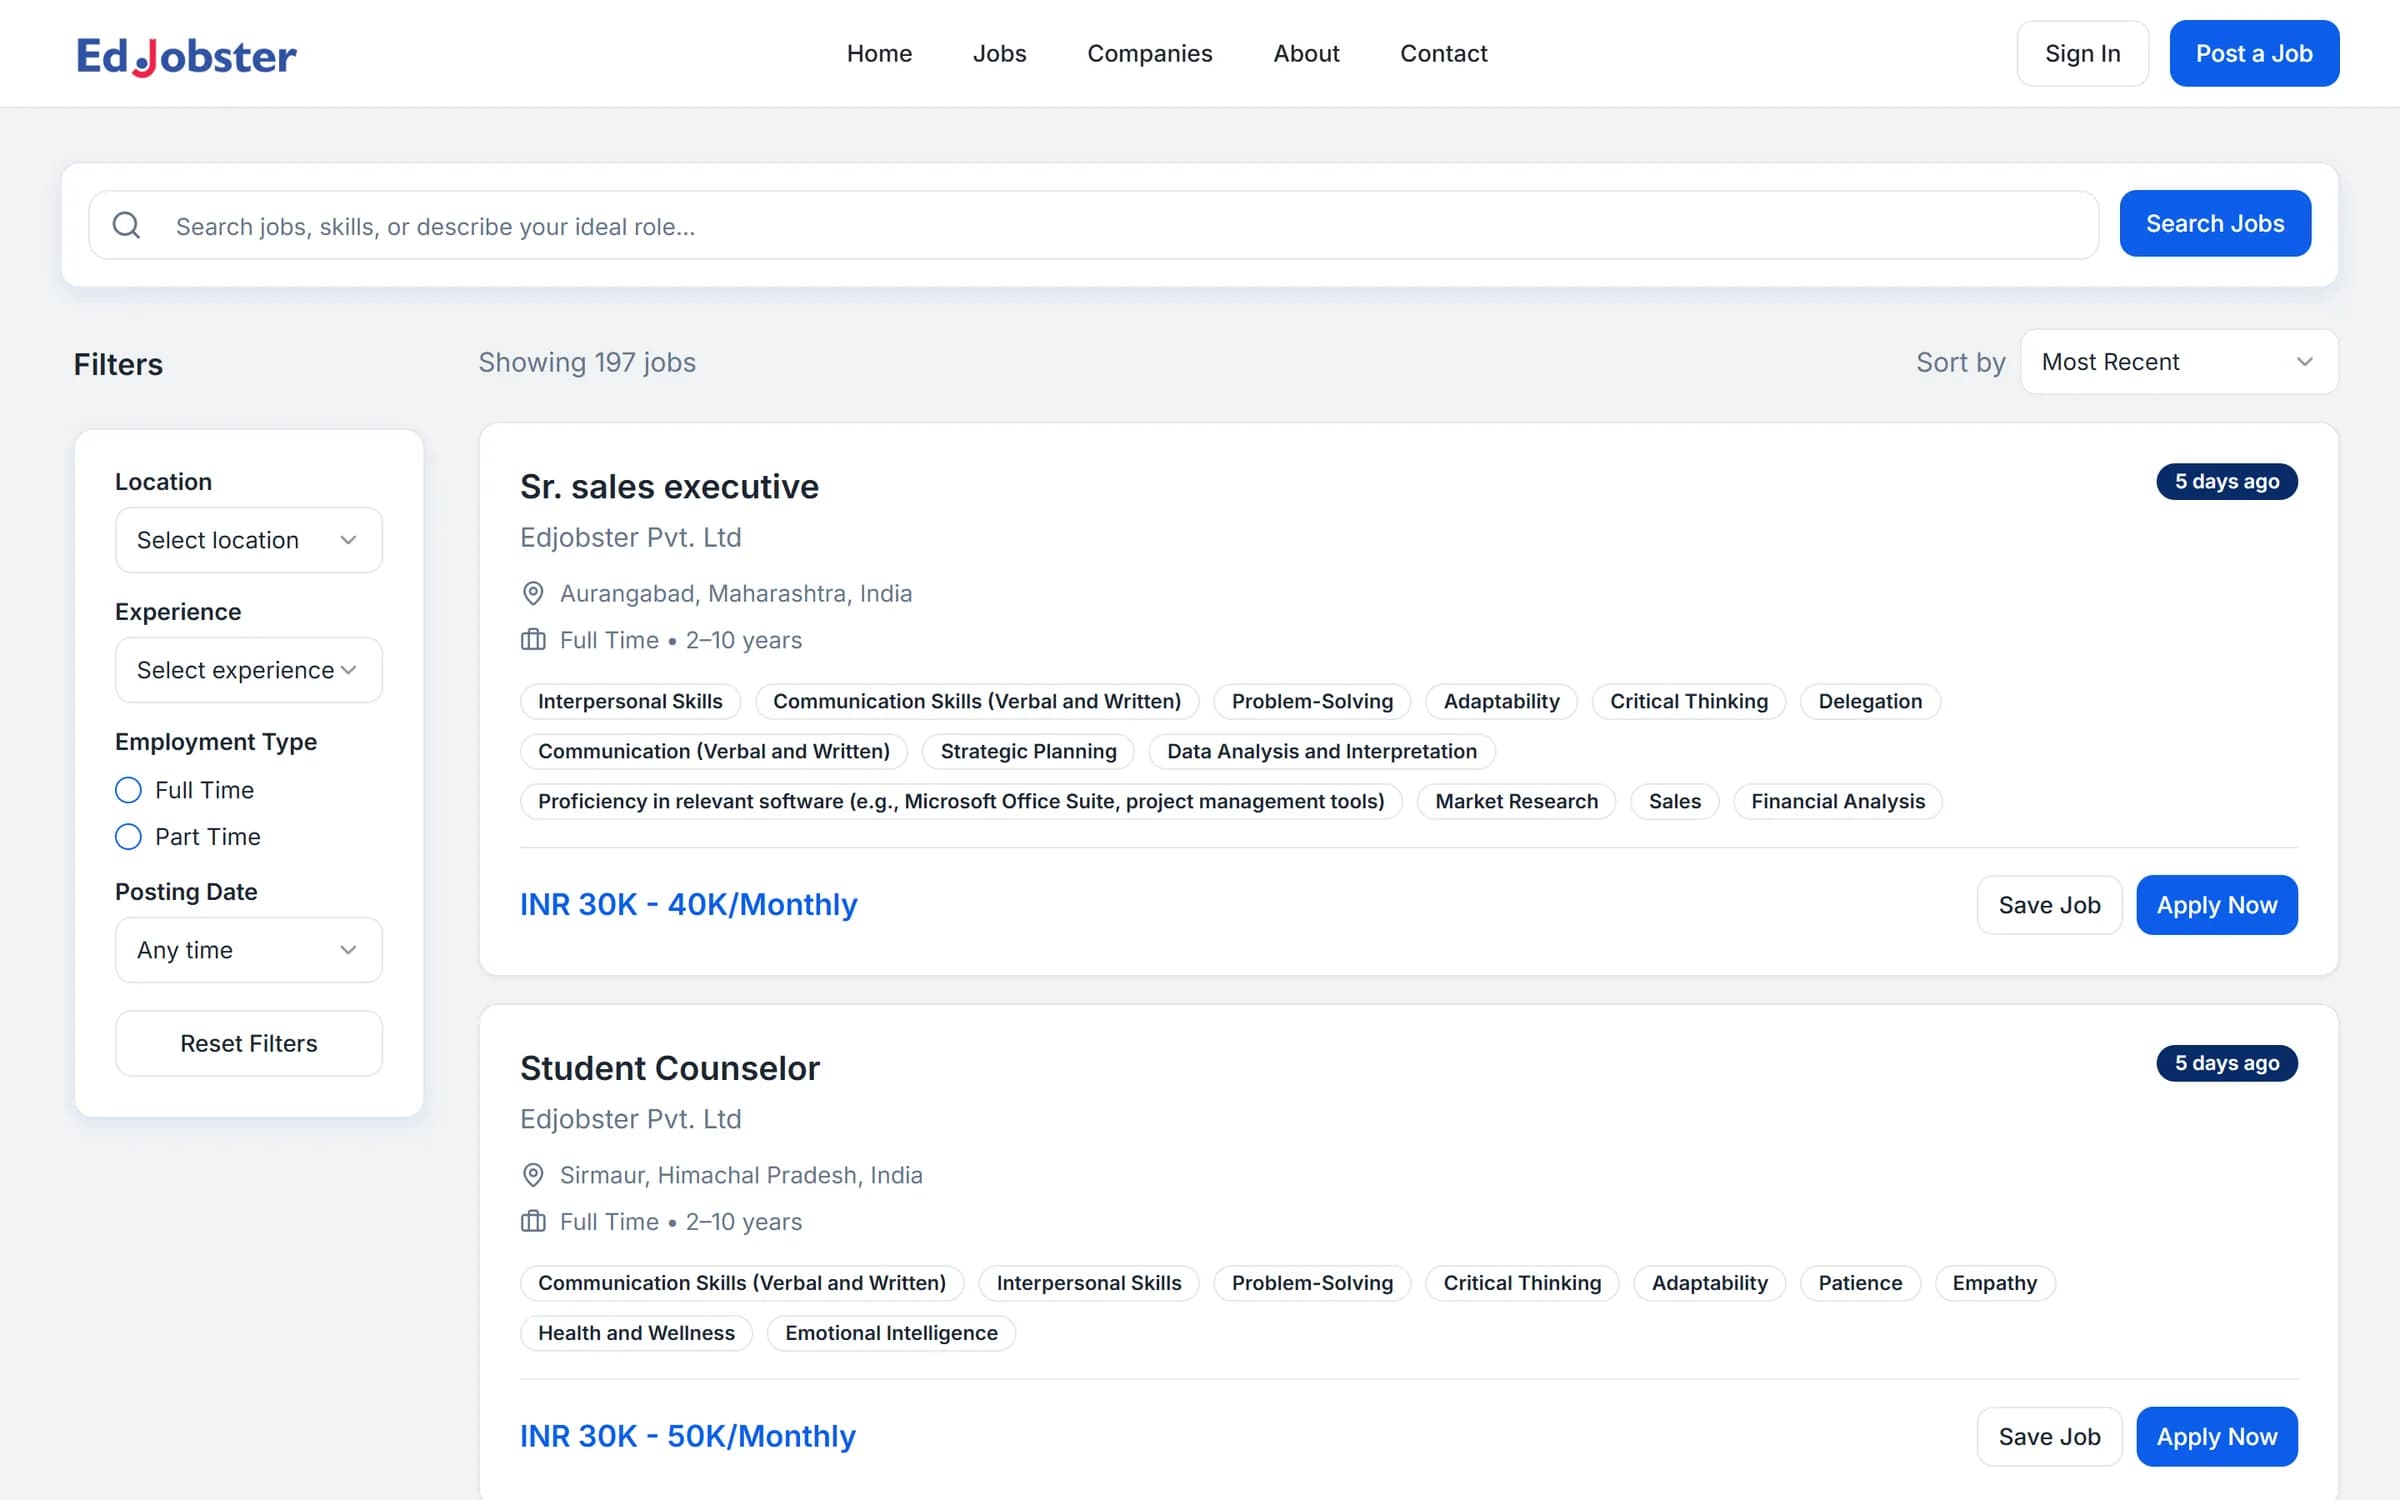This screenshot has width=2400, height=1500.
Task: Click Emotional Intelligence skill tag
Action: (x=891, y=1334)
